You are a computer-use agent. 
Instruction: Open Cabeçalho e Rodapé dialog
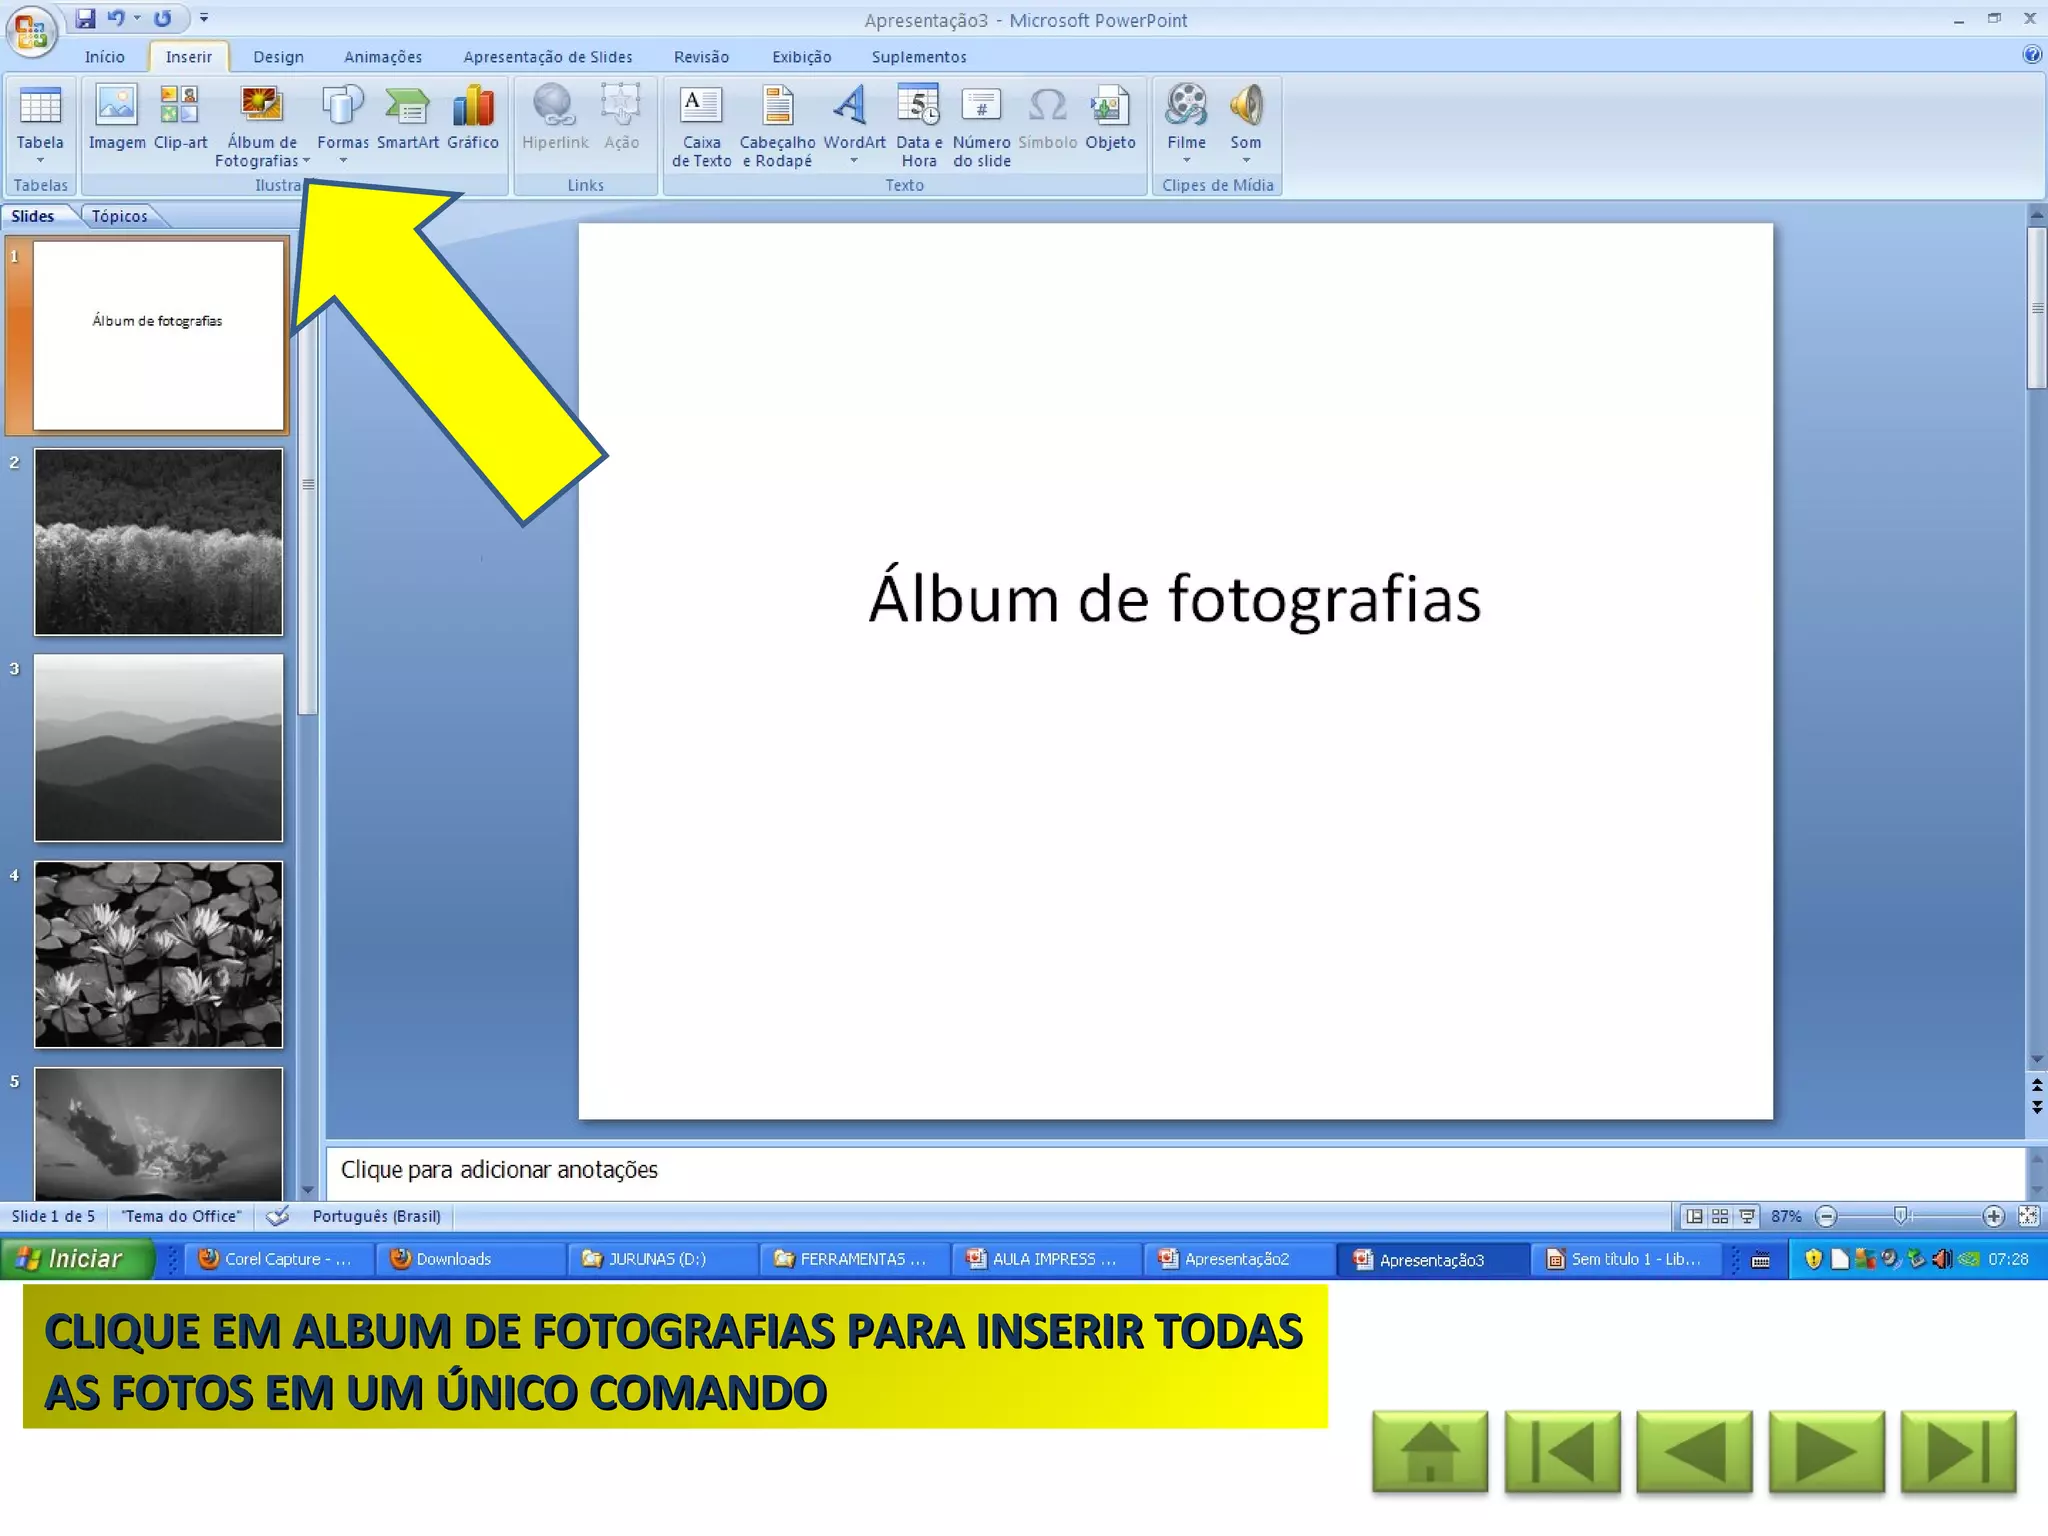click(x=777, y=125)
